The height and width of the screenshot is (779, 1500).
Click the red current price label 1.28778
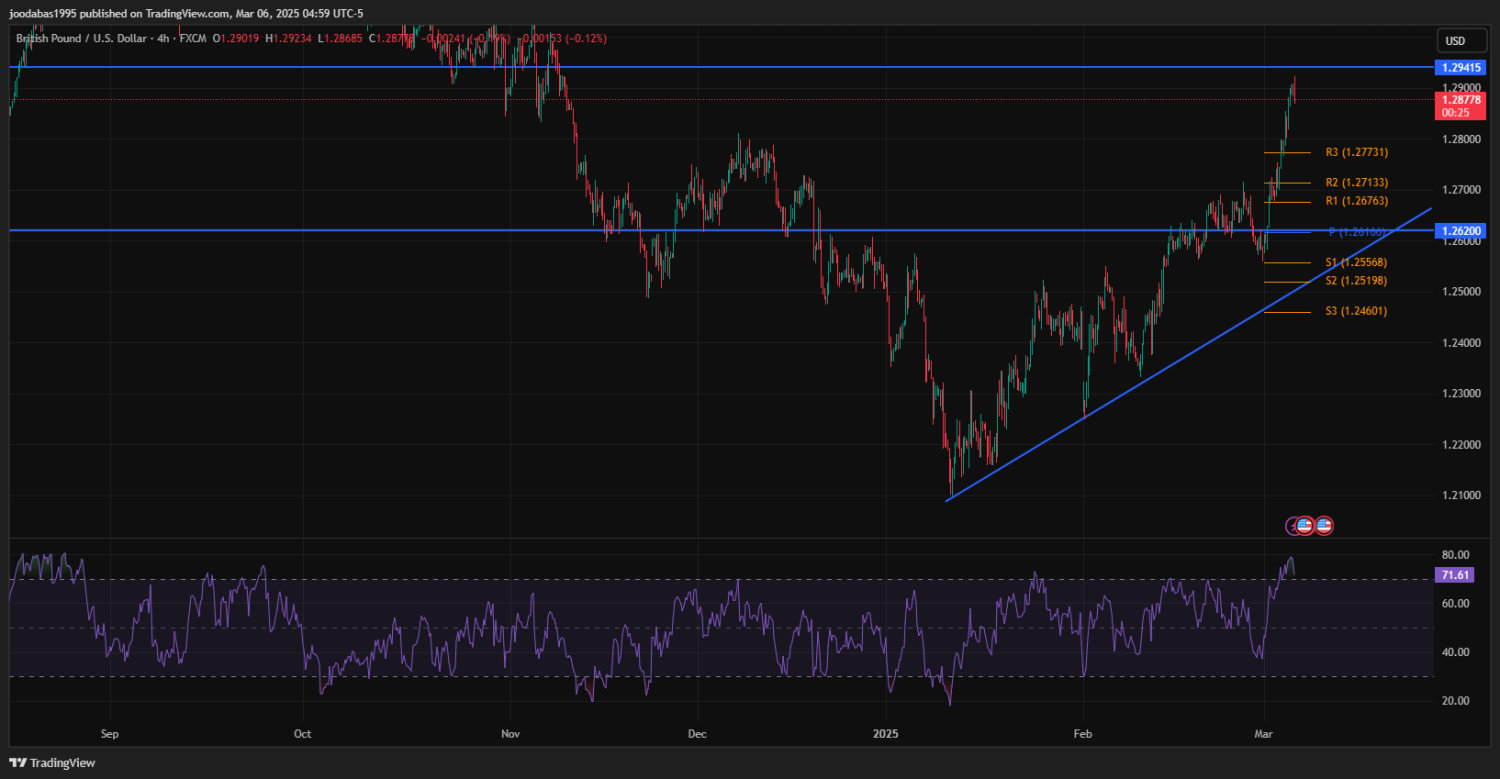click(x=1459, y=100)
